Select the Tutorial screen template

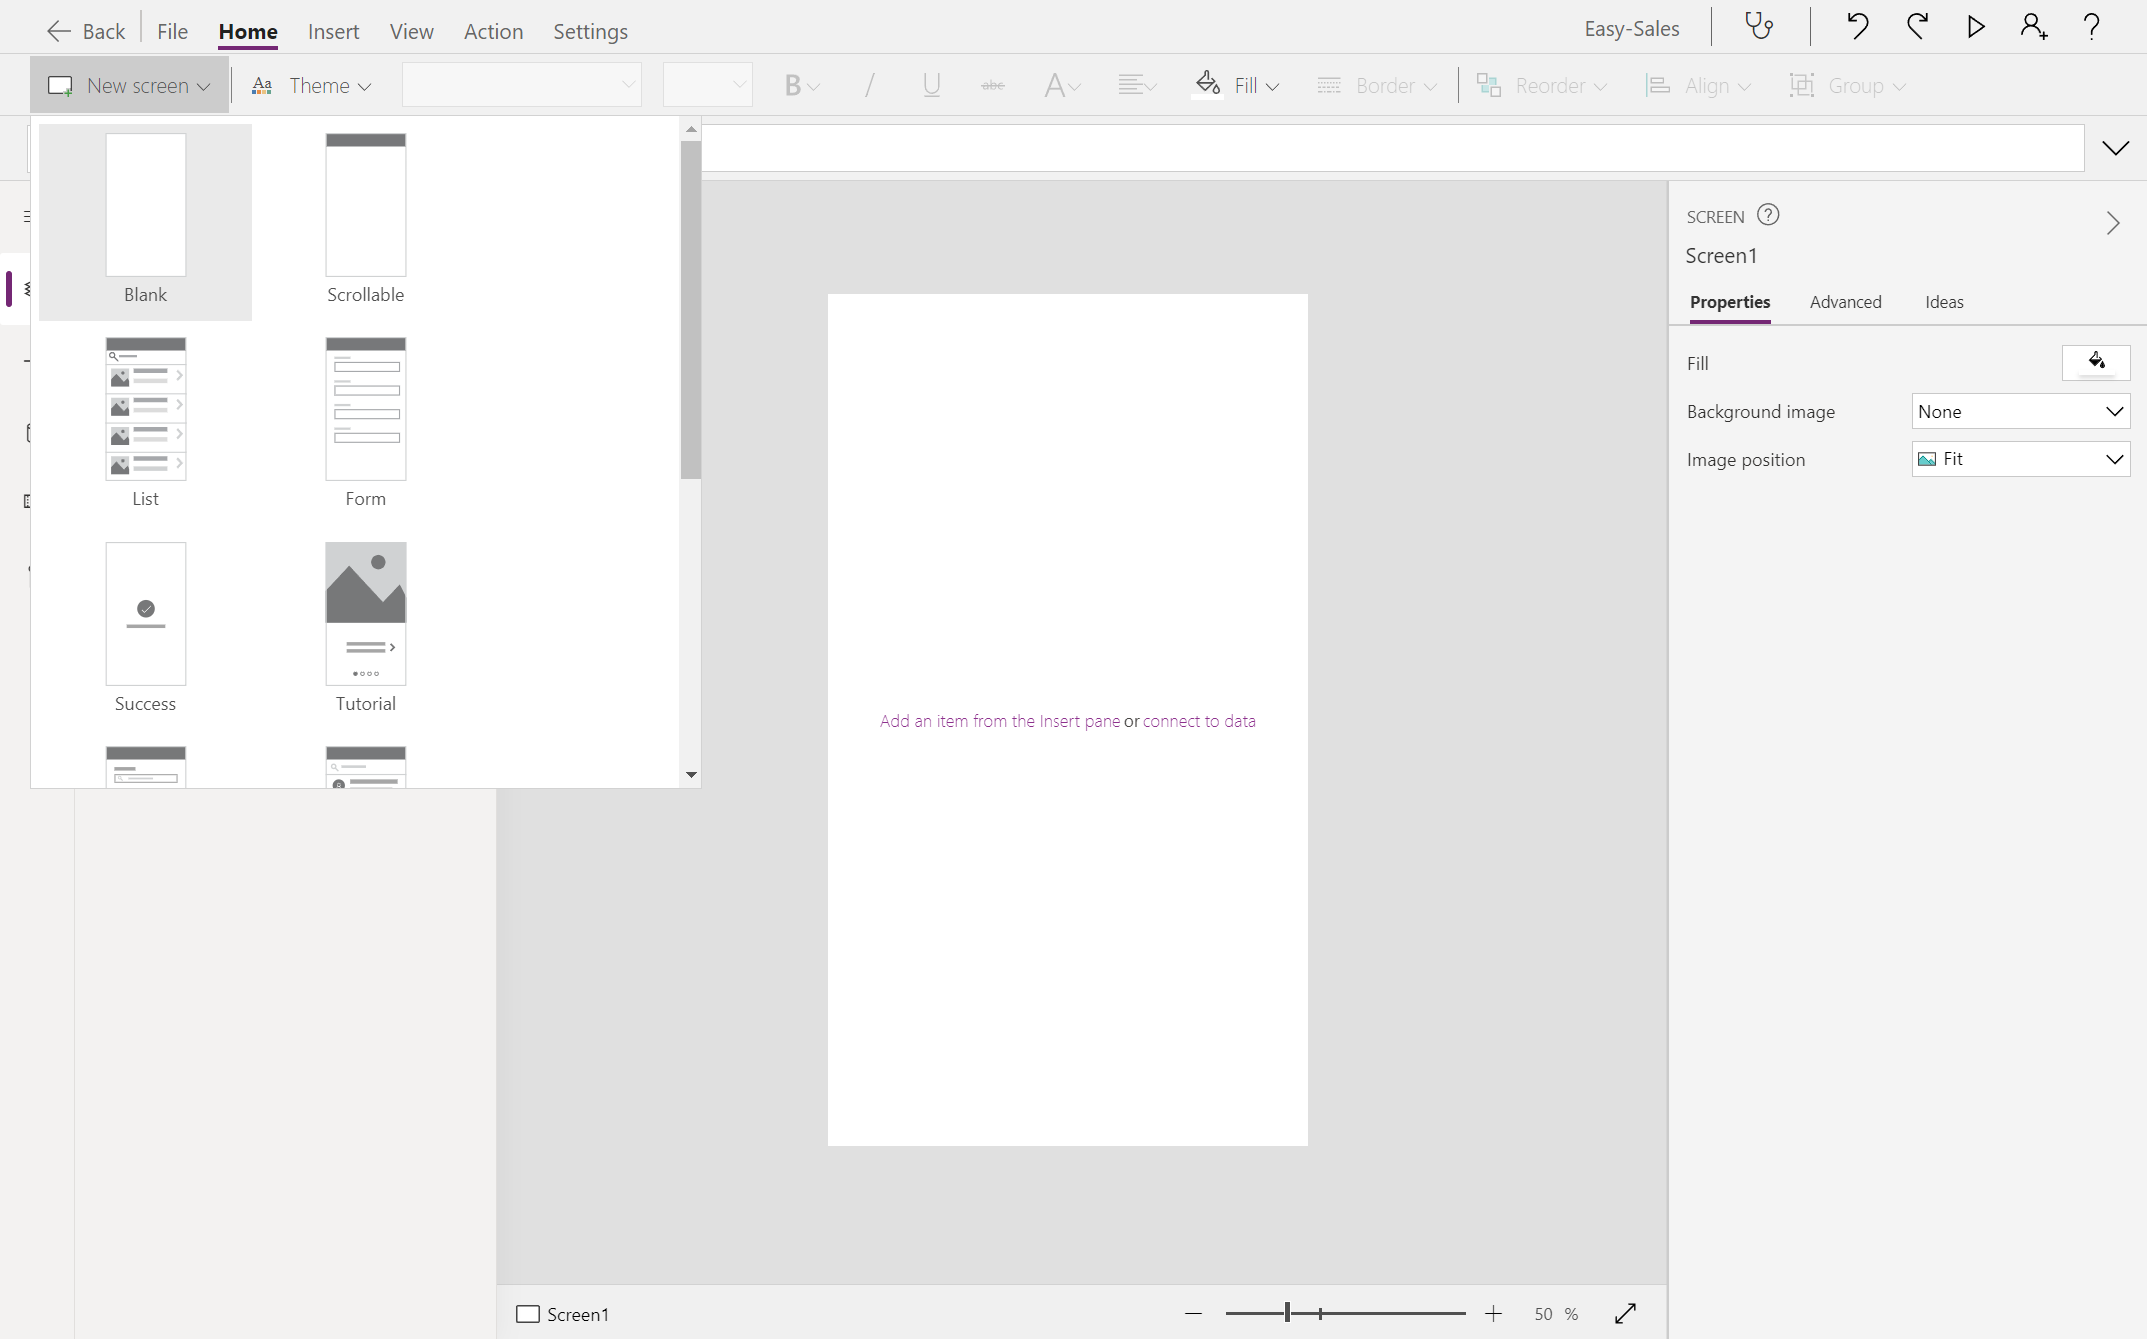point(365,626)
